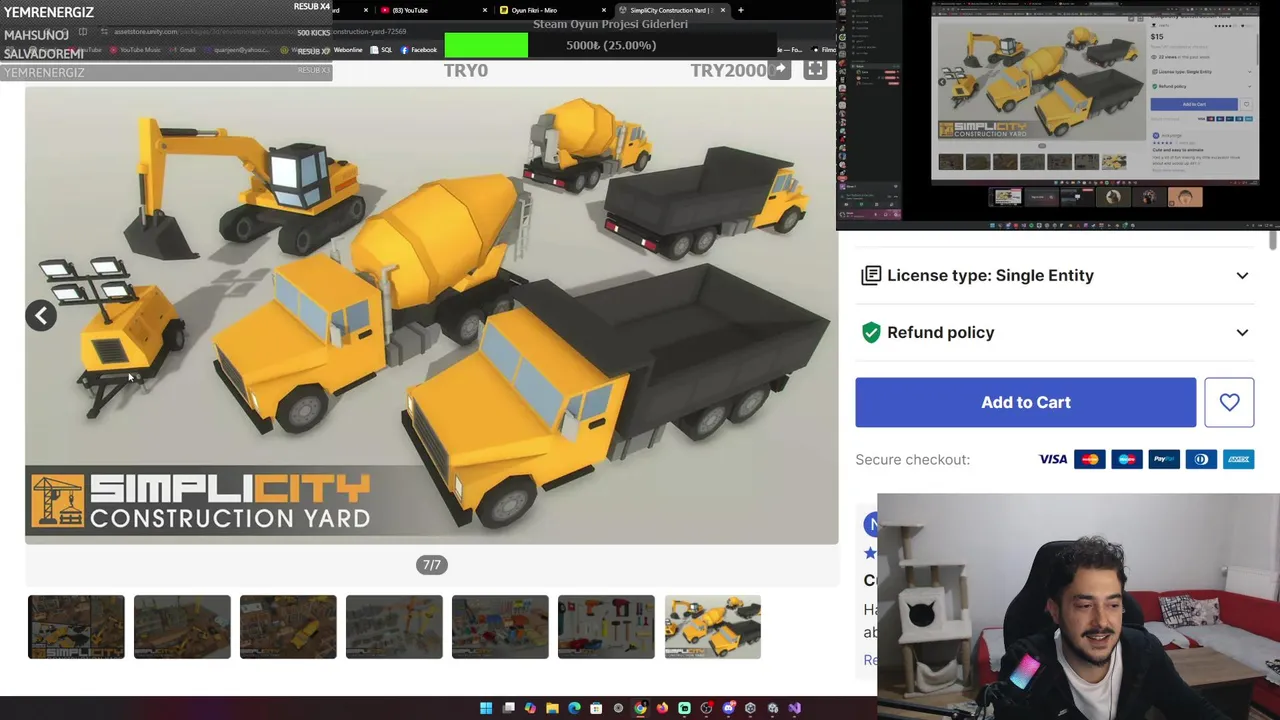Viewport: 1280px width, 720px height.
Task: Click the main construction vehicles preview image
Action: click(432, 315)
